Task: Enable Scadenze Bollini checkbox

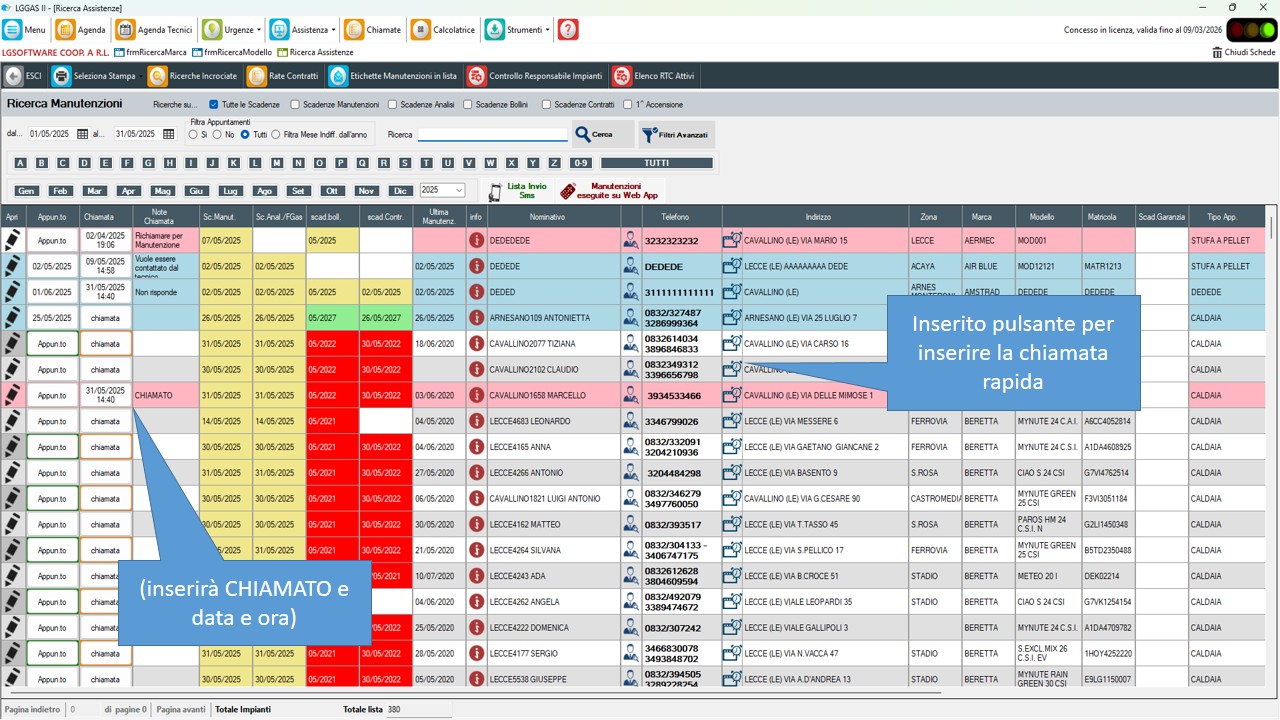Action: pyautogui.click(x=467, y=104)
